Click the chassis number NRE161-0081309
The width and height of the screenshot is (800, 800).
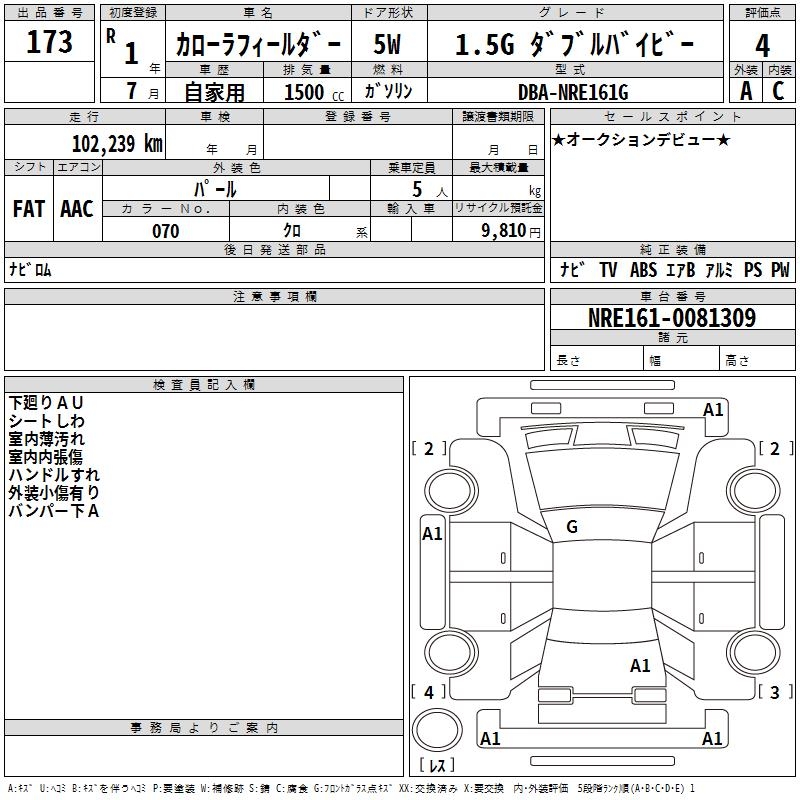(x=672, y=317)
